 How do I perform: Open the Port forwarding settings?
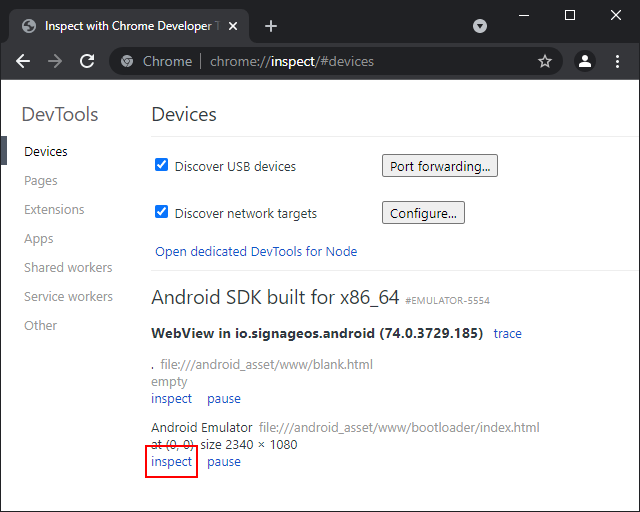tap(440, 166)
